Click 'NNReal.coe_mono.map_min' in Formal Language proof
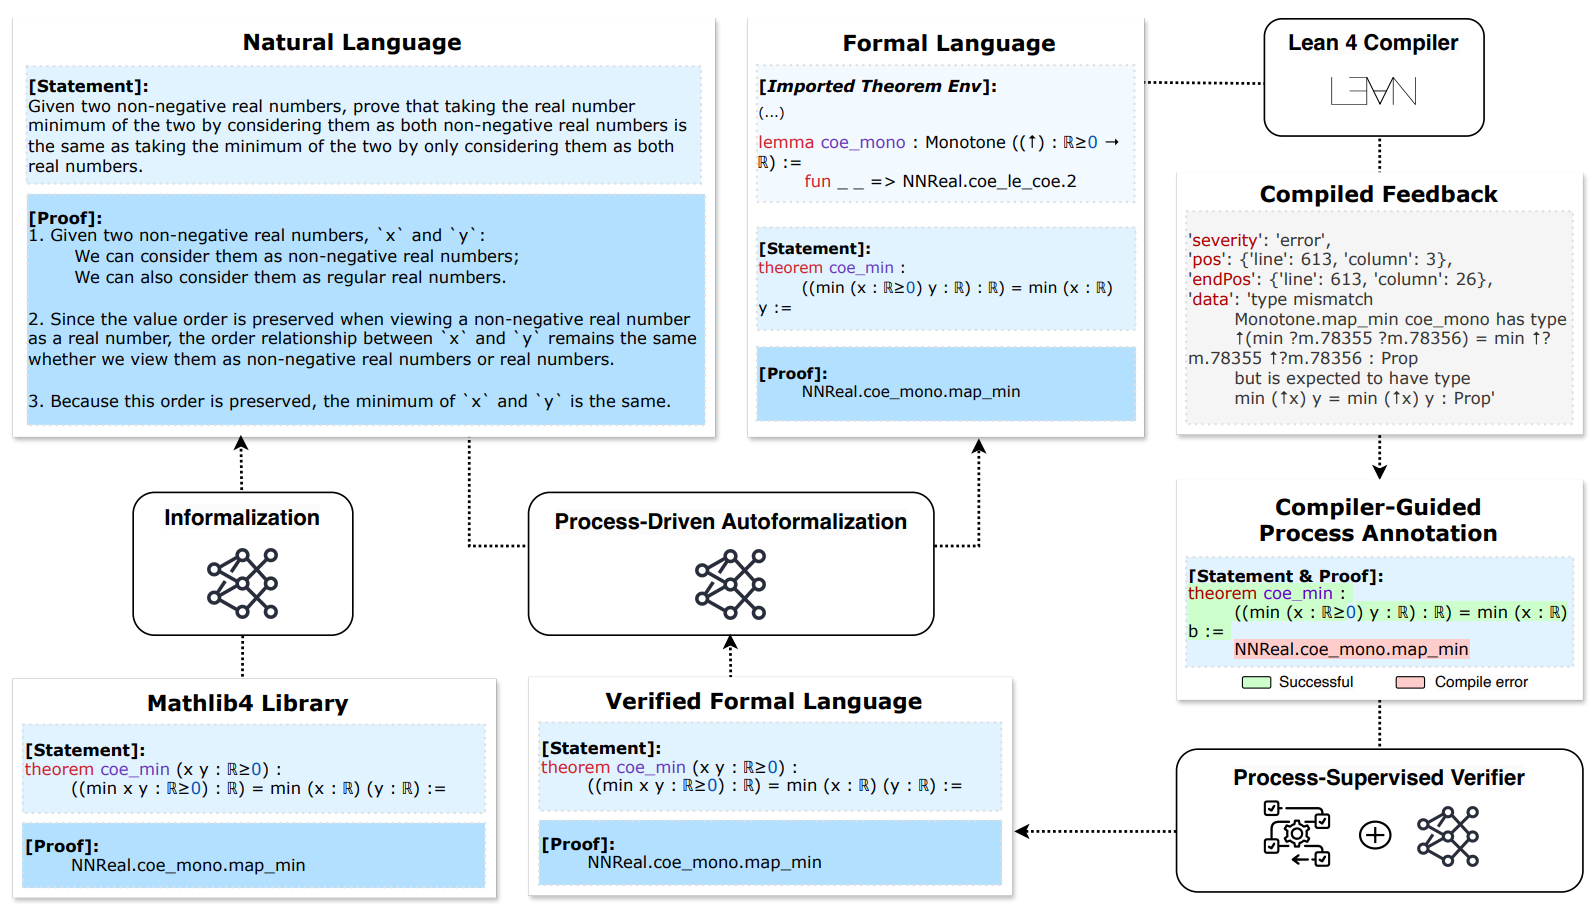The image size is (1592, 904). pos(911,391)
